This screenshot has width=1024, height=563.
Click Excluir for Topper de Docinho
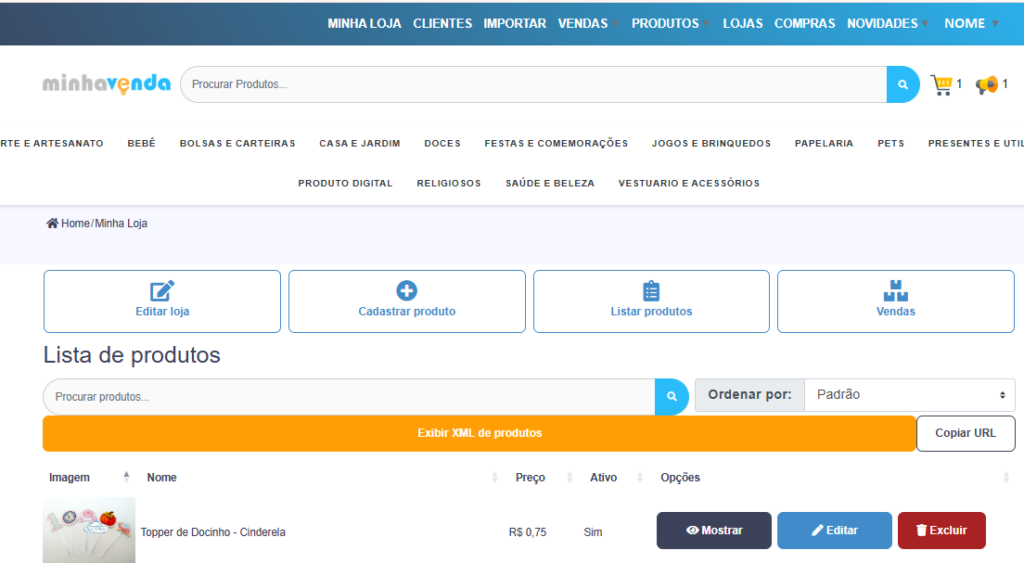tap(942, 530)
